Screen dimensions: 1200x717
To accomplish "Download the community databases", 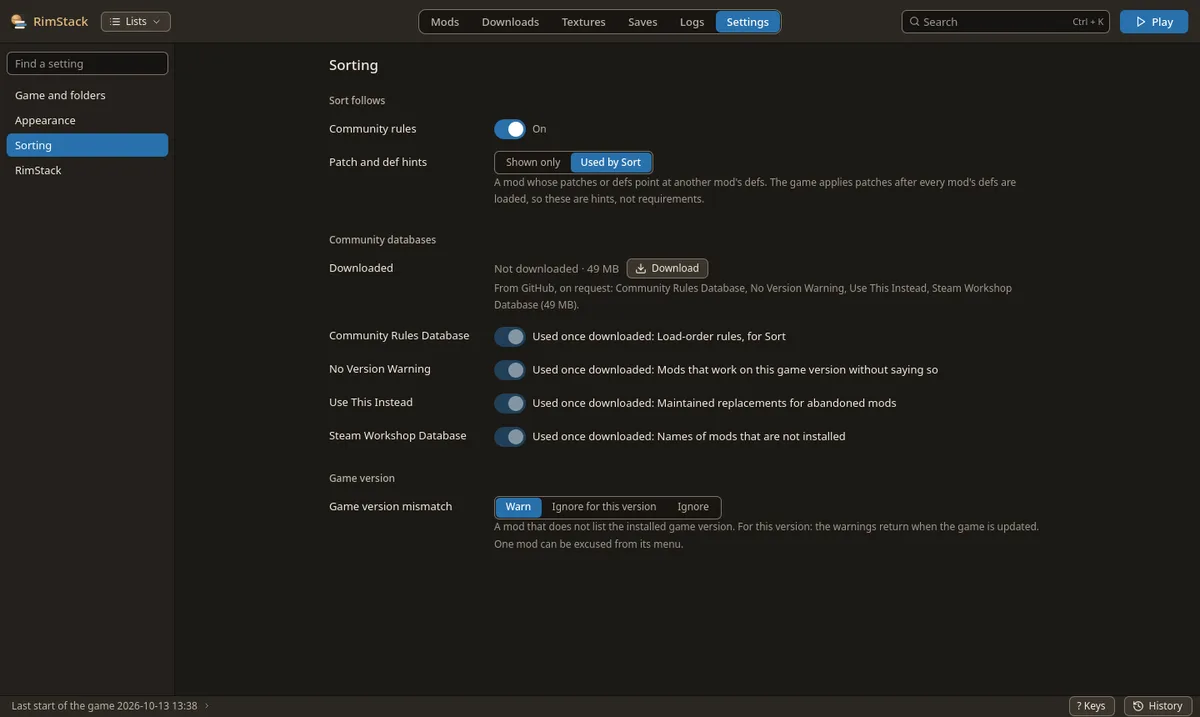I will coord(667,268).
